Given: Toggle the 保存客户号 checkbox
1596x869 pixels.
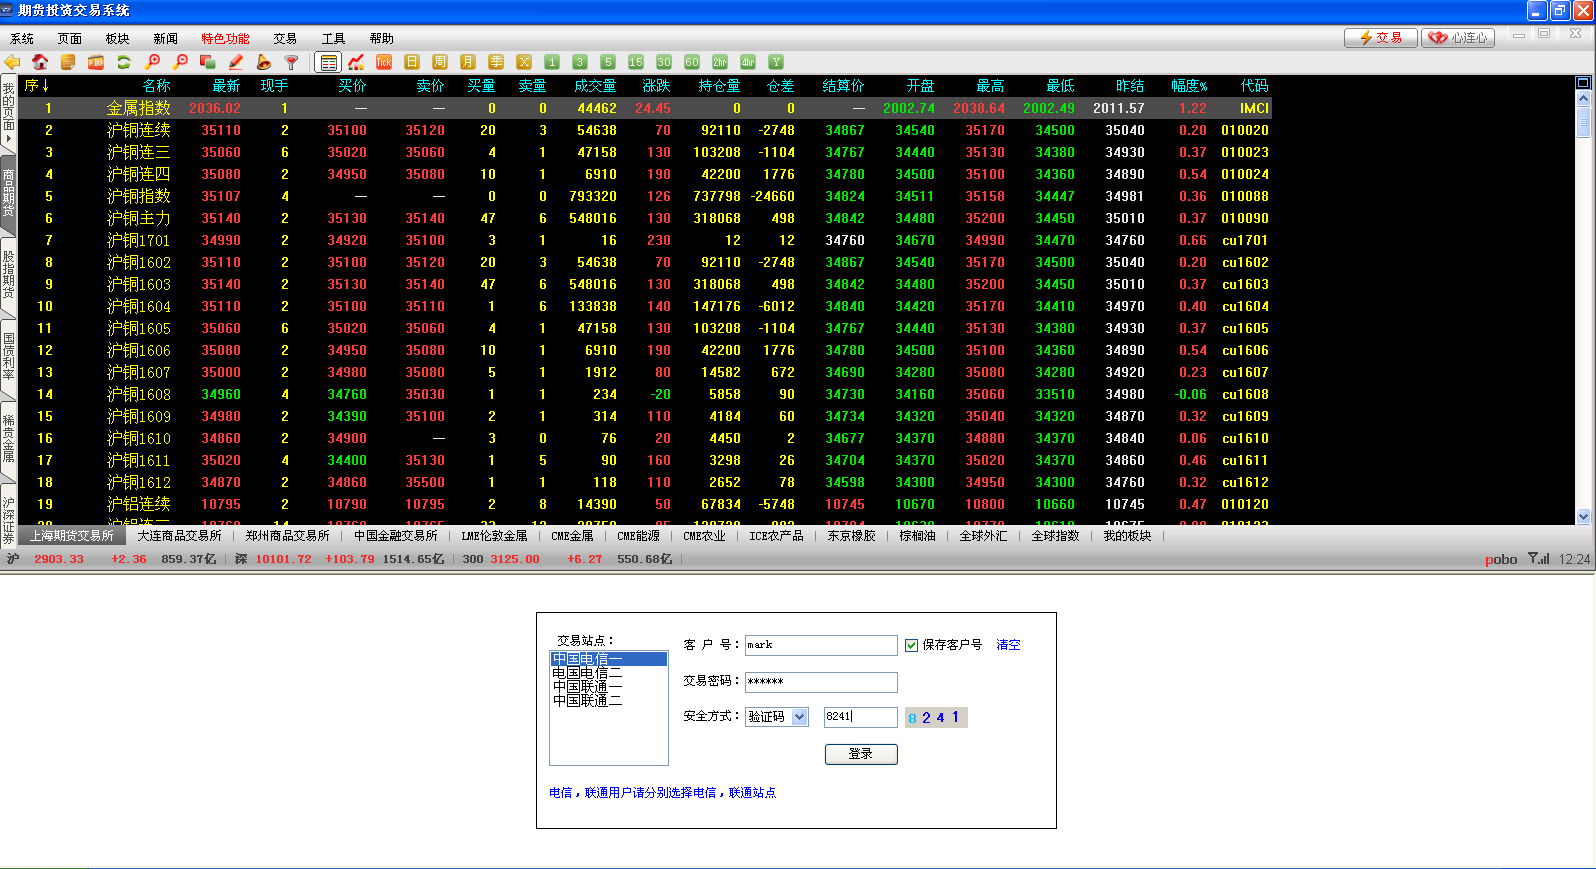Looking at the screenshot, I should (911, 645).
